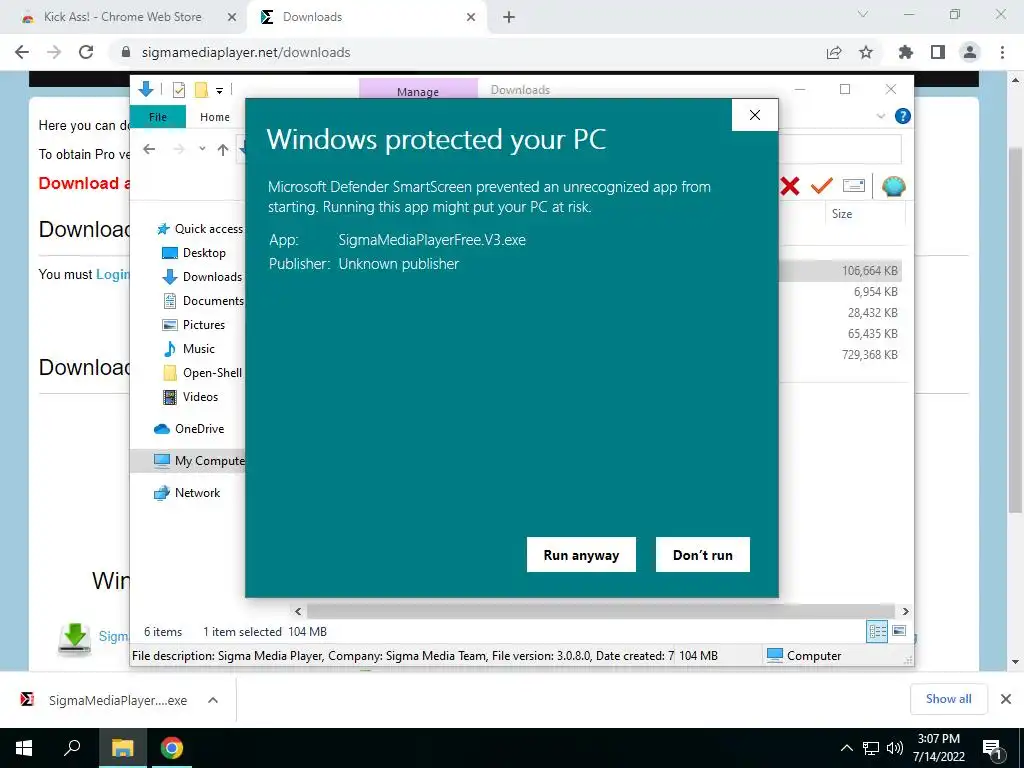Open Open-Shell folder in navigation pane
This screenshot has height=768, width=1024.
click(202, 373)
